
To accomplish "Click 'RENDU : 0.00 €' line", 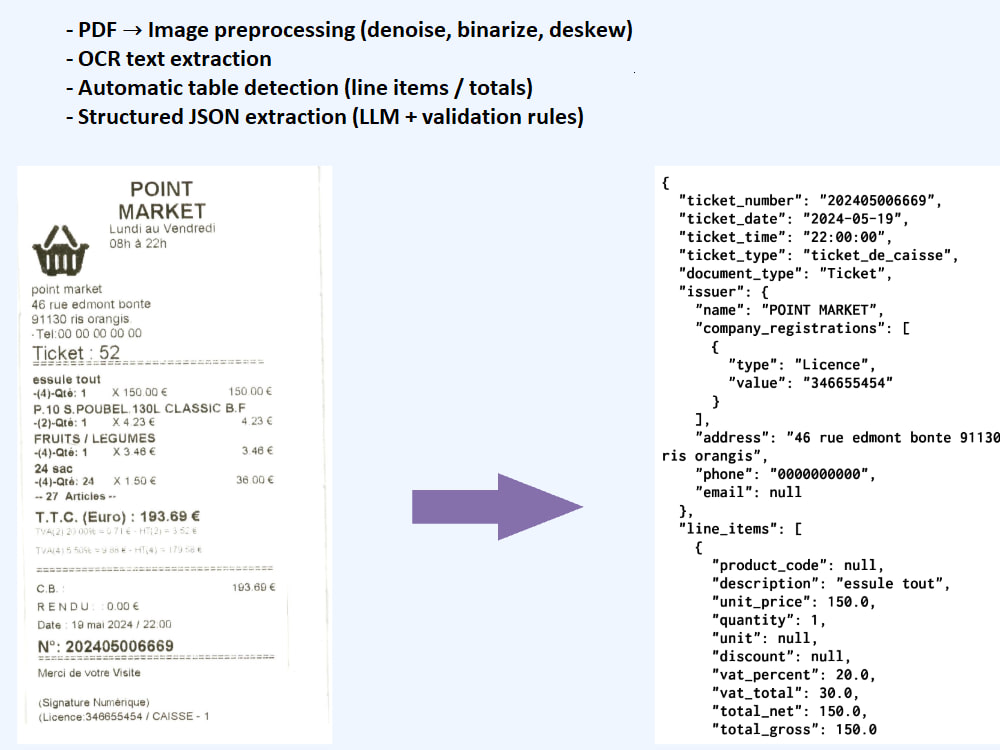I will pyautogui.click(x=88, y=607).
